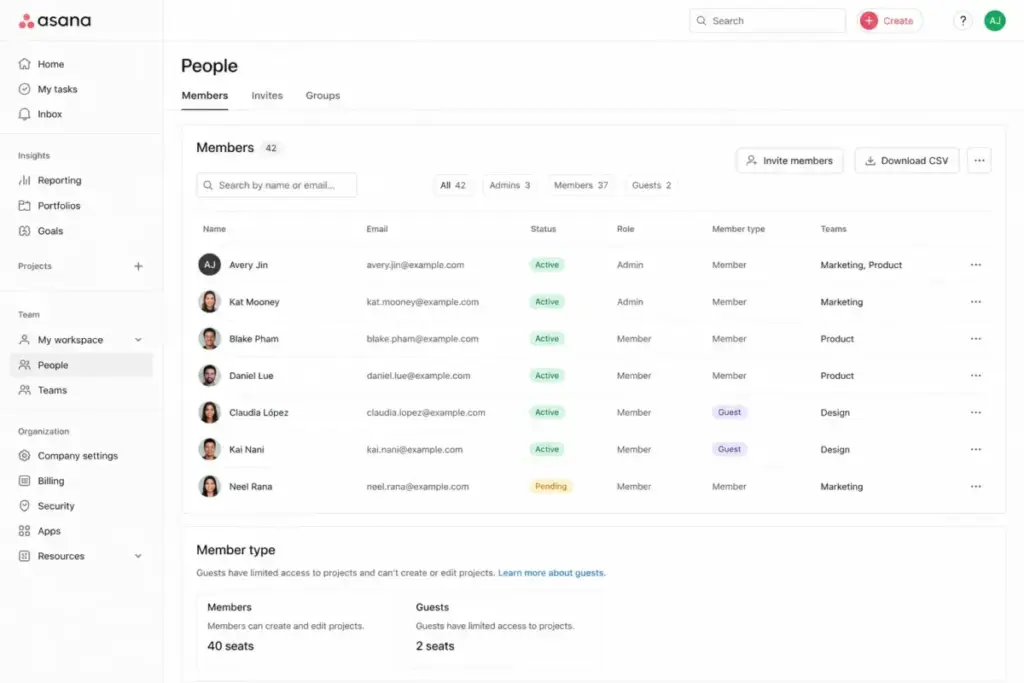Open more options for Neel Rana
Screen dimensions: 1024x683
pyautogui.click(x=976, y=486)
